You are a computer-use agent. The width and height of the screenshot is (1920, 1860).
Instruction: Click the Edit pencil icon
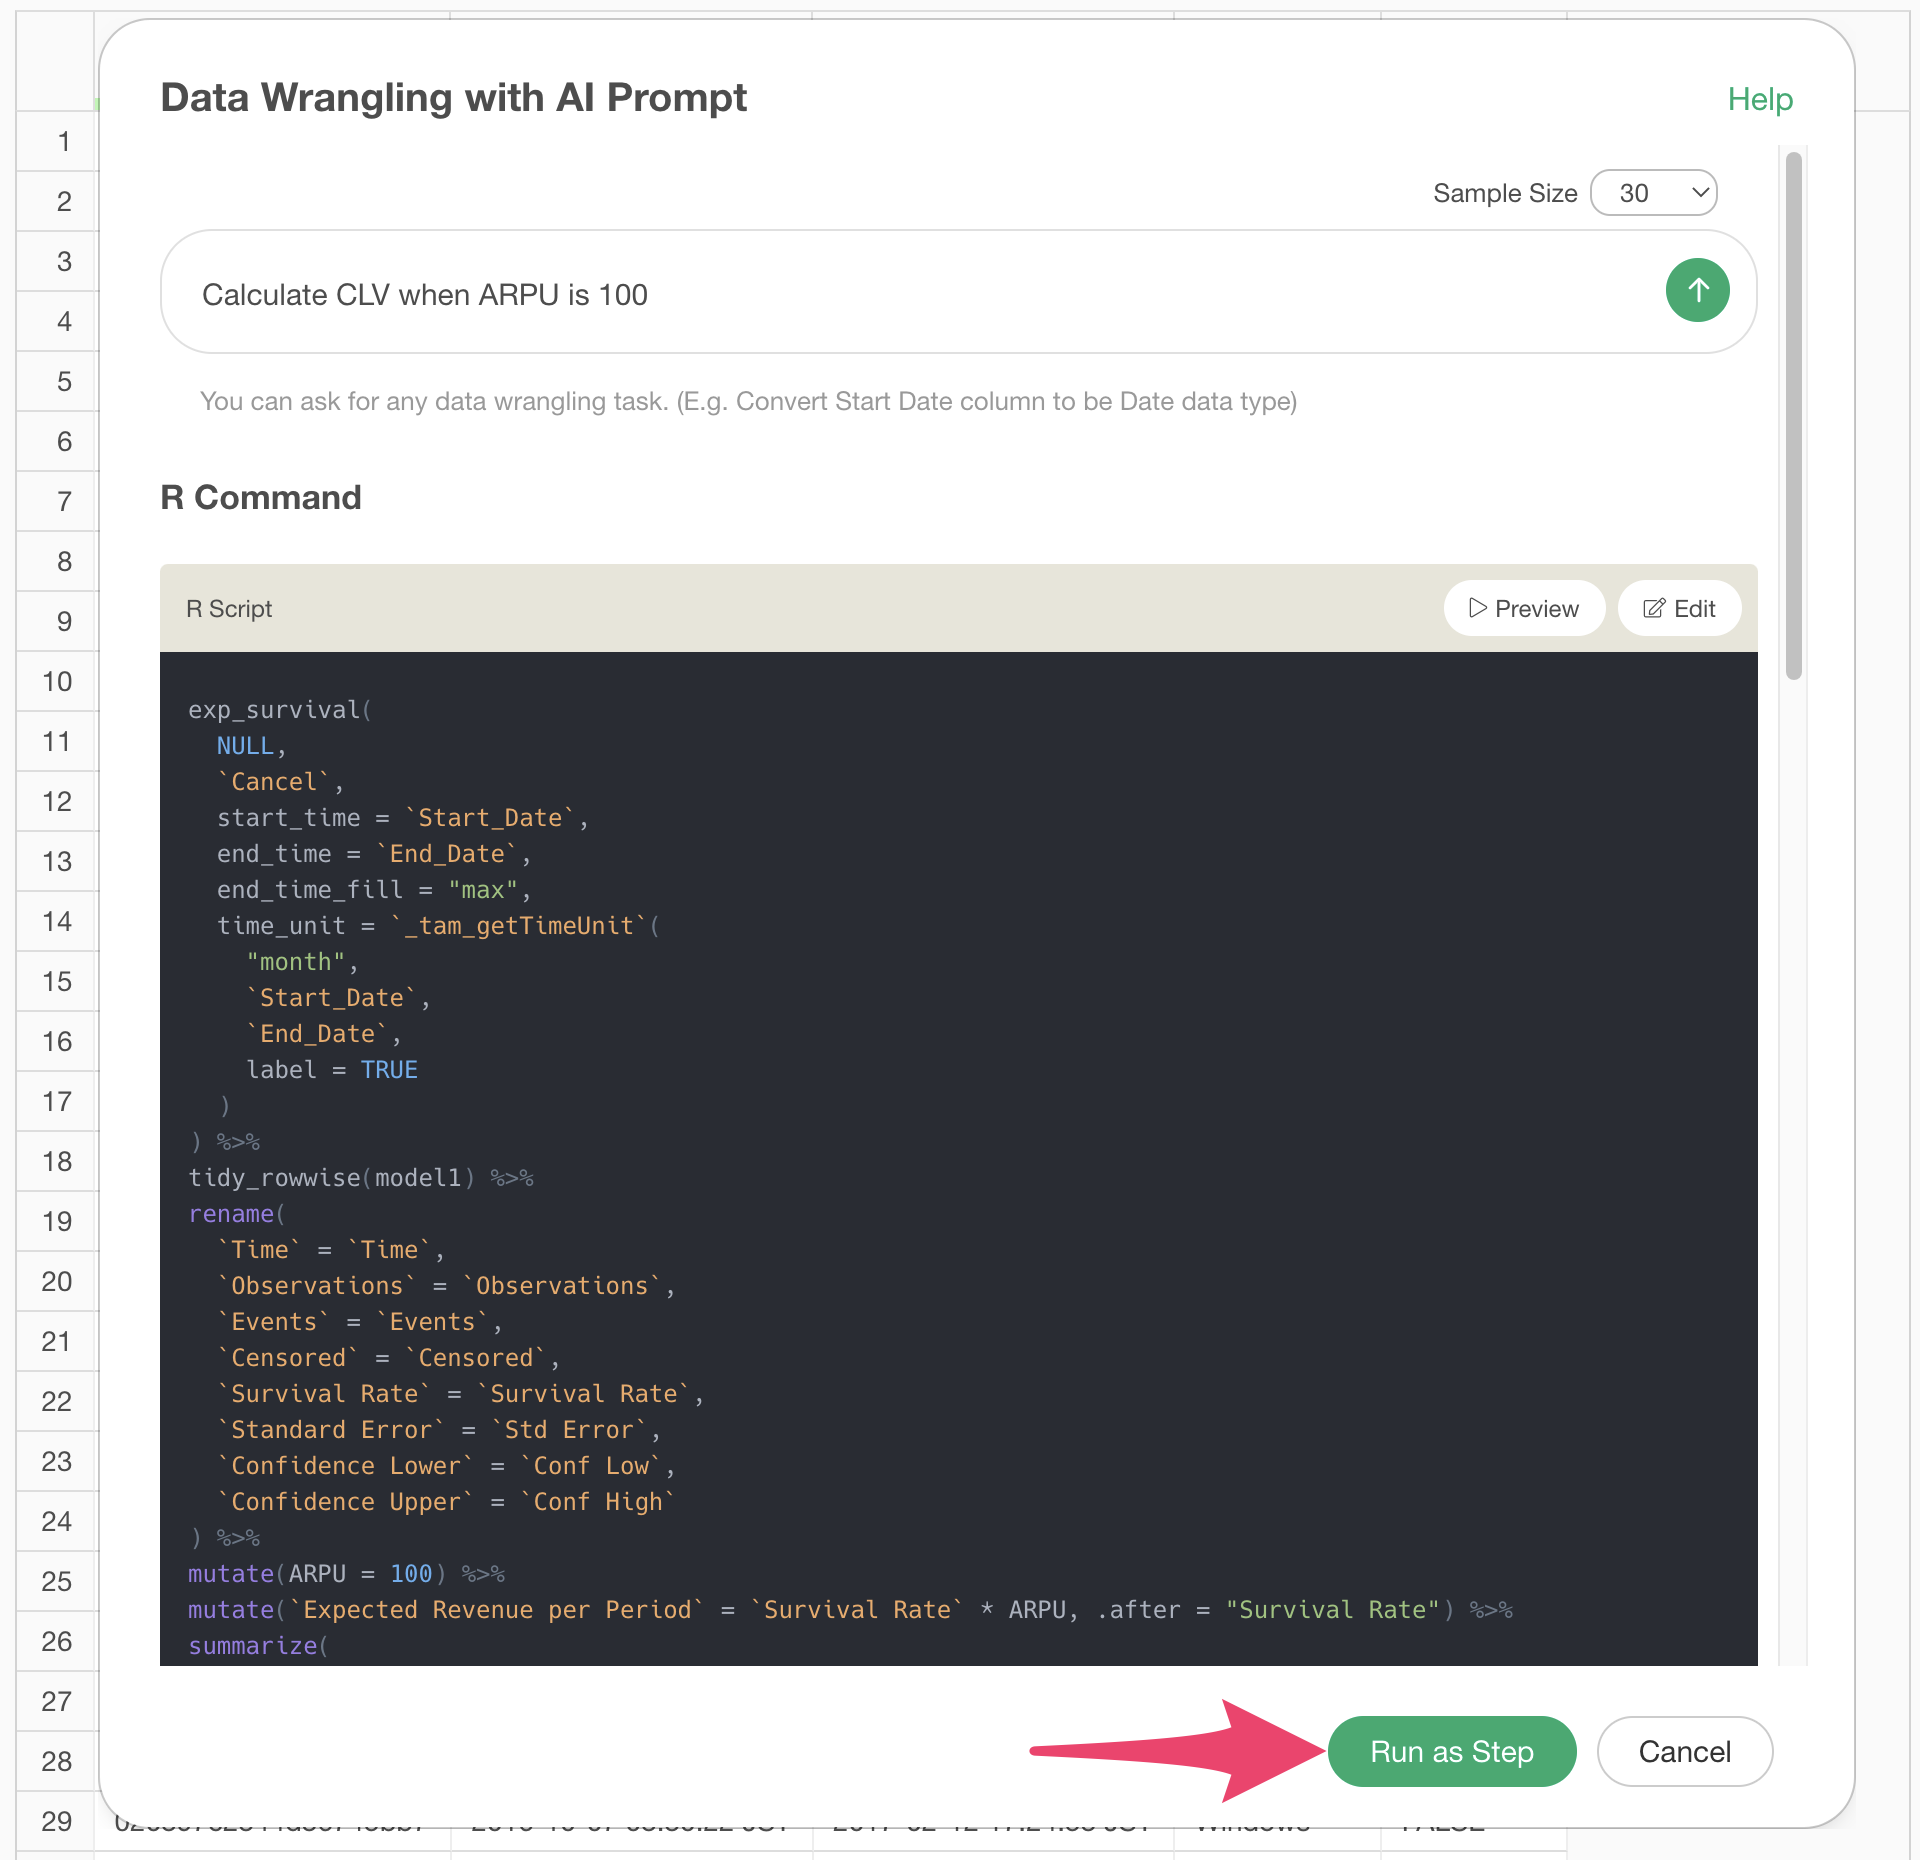pyautogui.click(x=1654, y=608)
